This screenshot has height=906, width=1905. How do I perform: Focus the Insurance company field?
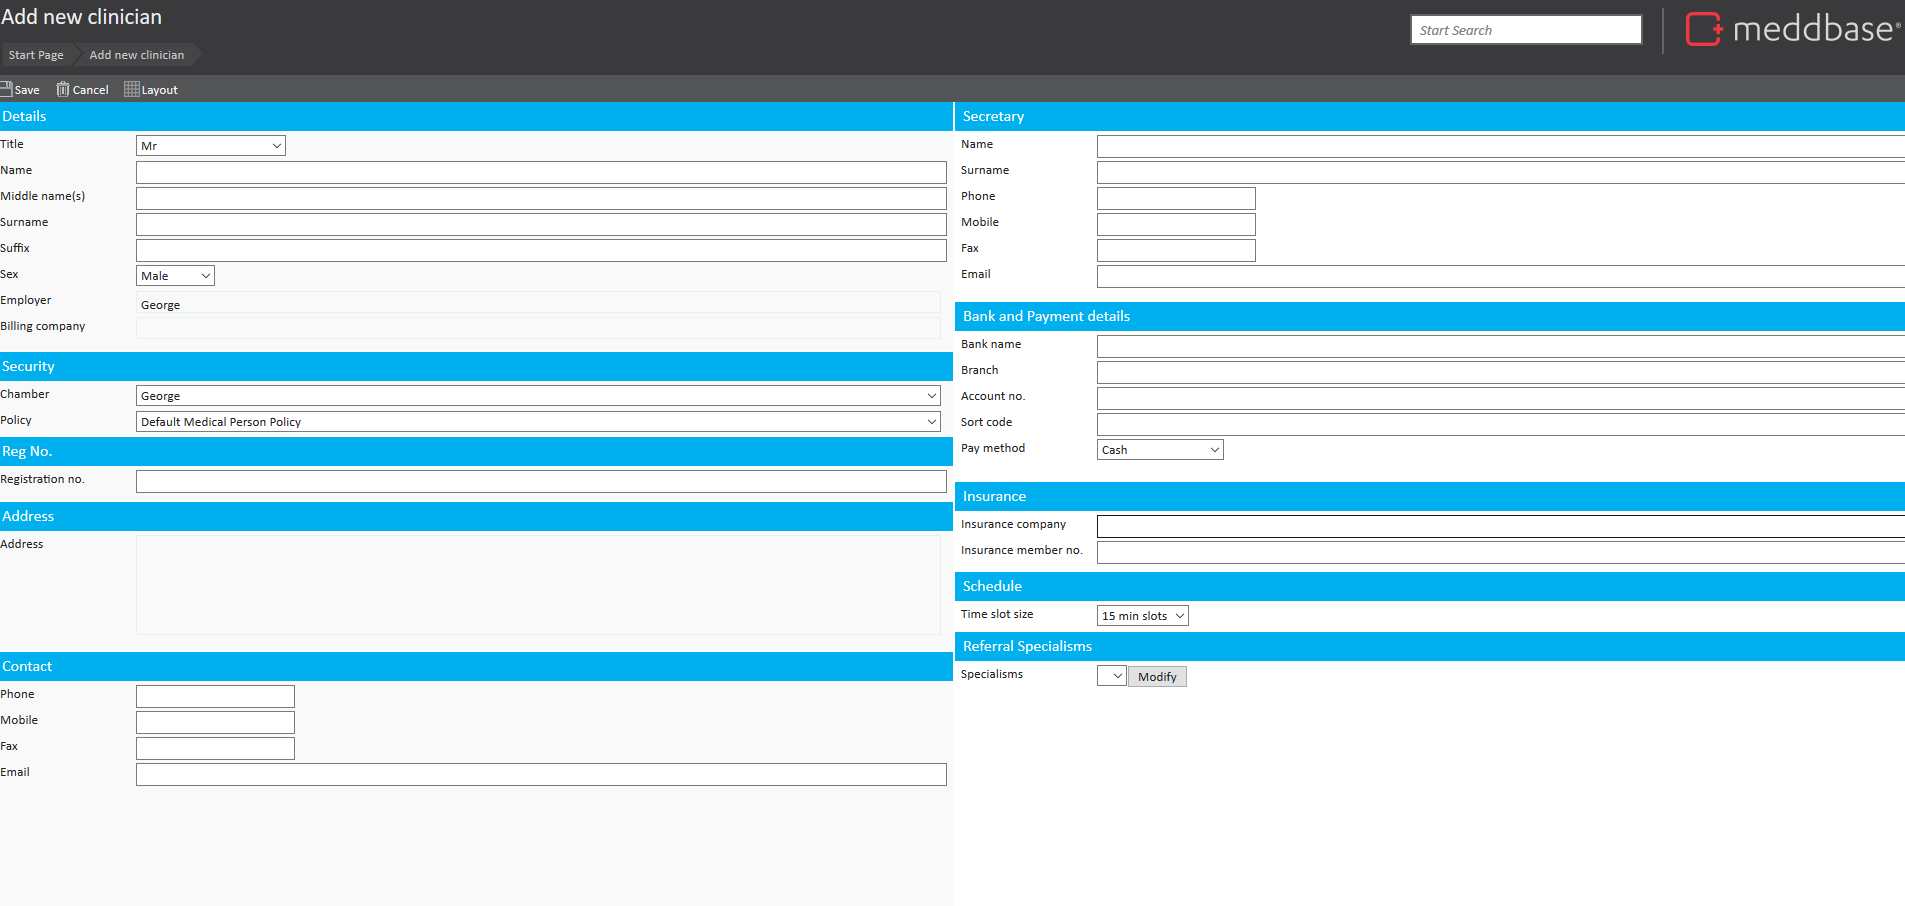pyautogui.click(x=1500, y=526)
